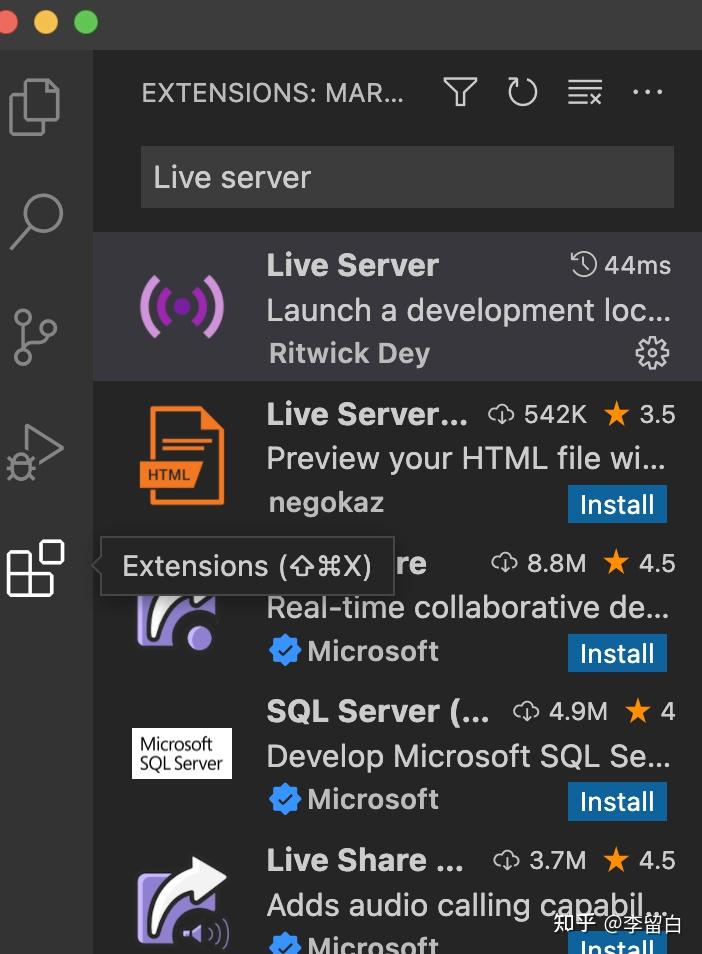Filter extensions with the funnel icon
The image size is (702, 954).
point(460,93)
